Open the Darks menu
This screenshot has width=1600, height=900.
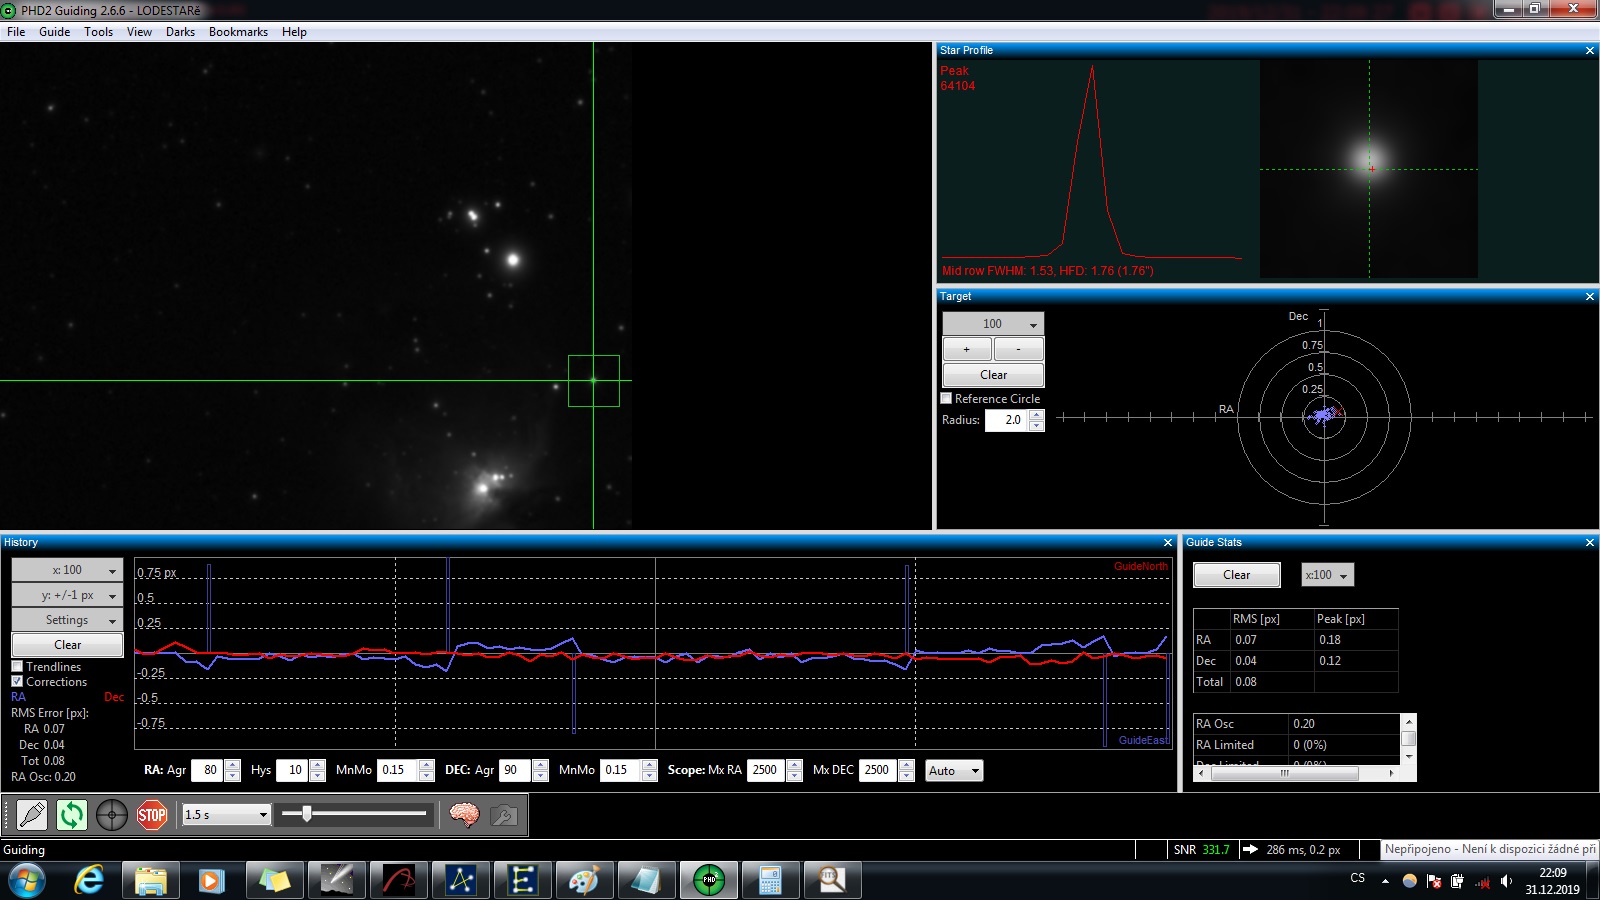point(180,32)
